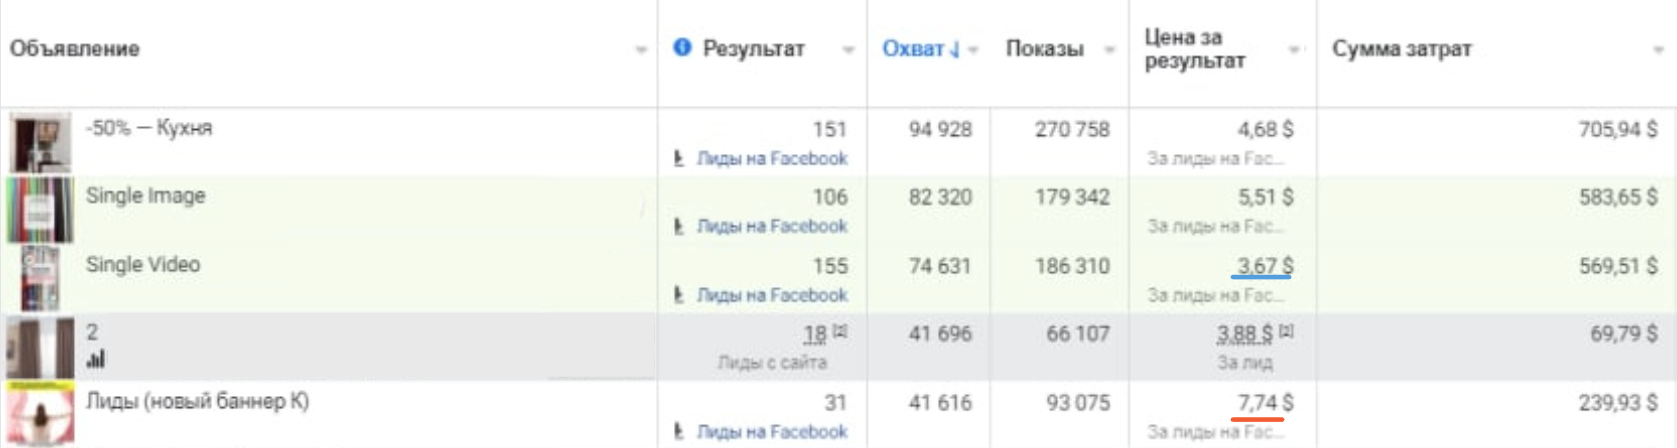Click the chart icon under ad 2
This screenshot has width=1677, height=448.
coord(96,360)
